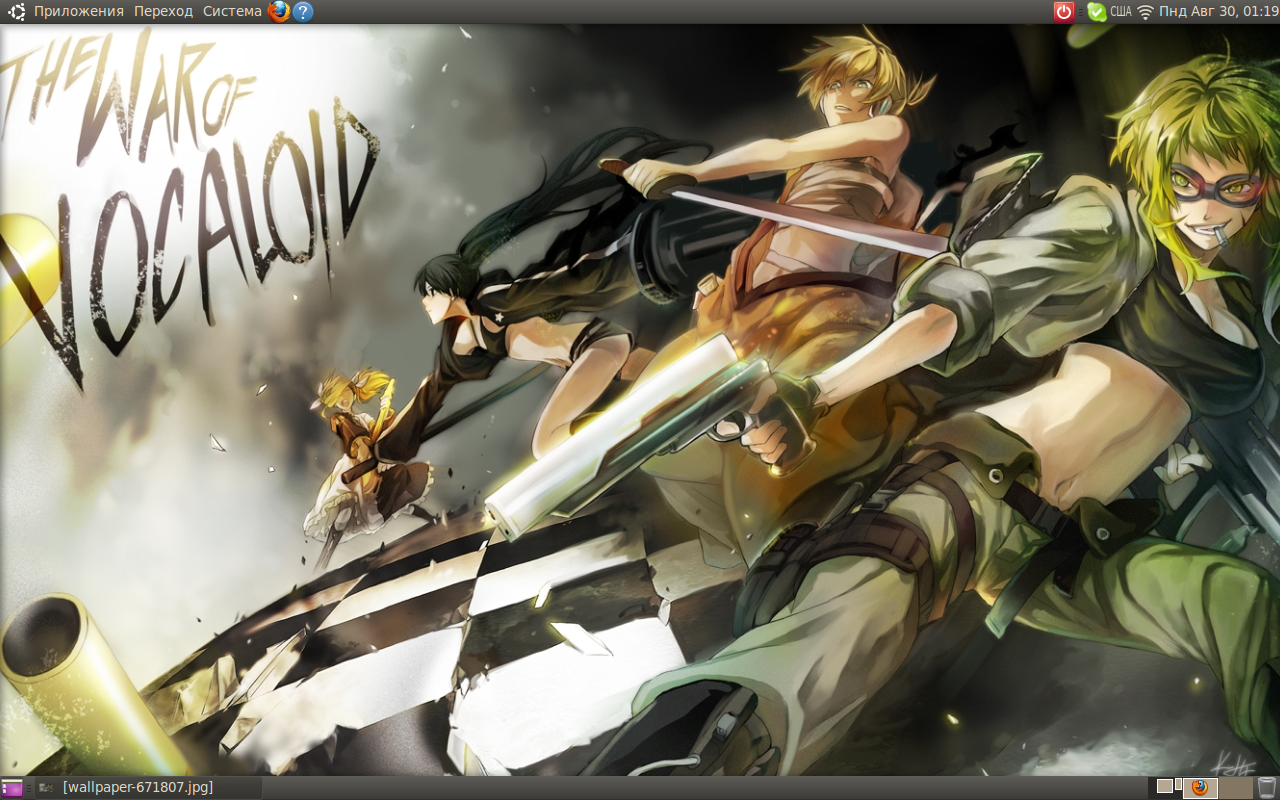Open the clock calendar Пнд Авг 30

tap(1219, 12)
